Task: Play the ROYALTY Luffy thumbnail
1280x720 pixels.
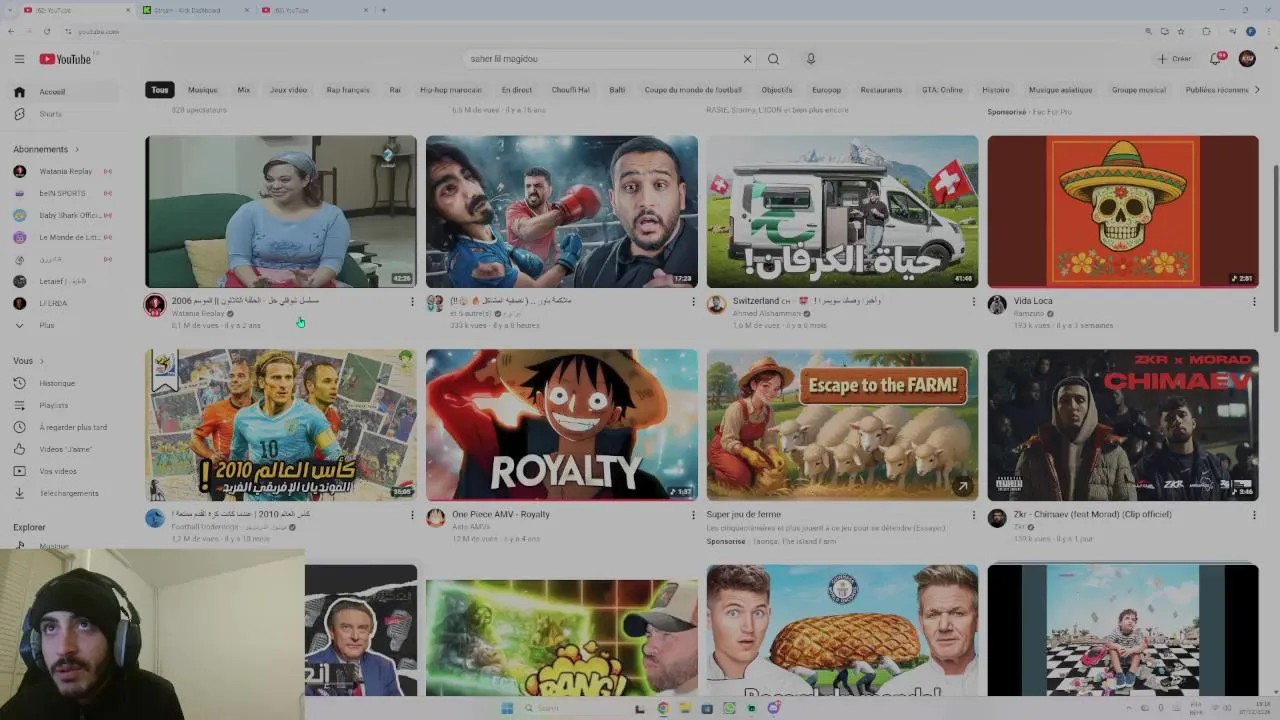Action: tap(562, 425)
